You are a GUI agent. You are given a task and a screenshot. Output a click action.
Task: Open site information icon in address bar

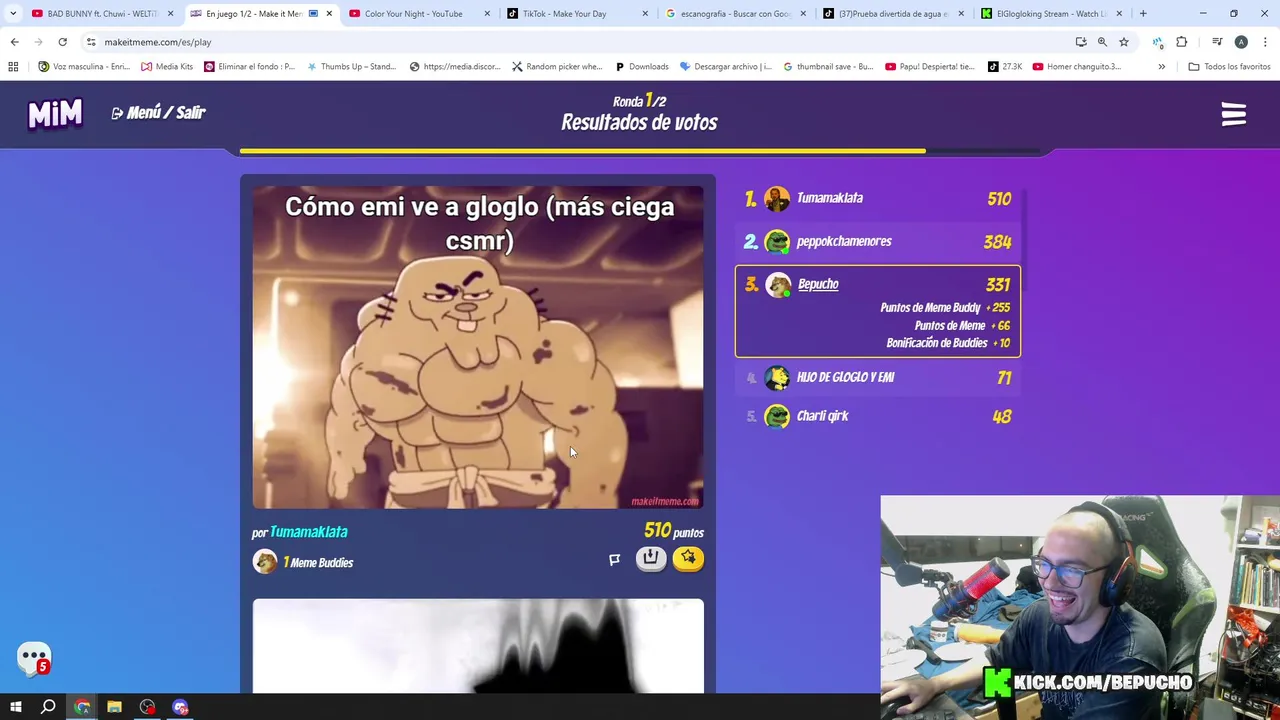pyautogui.click(x=91, y=42)
